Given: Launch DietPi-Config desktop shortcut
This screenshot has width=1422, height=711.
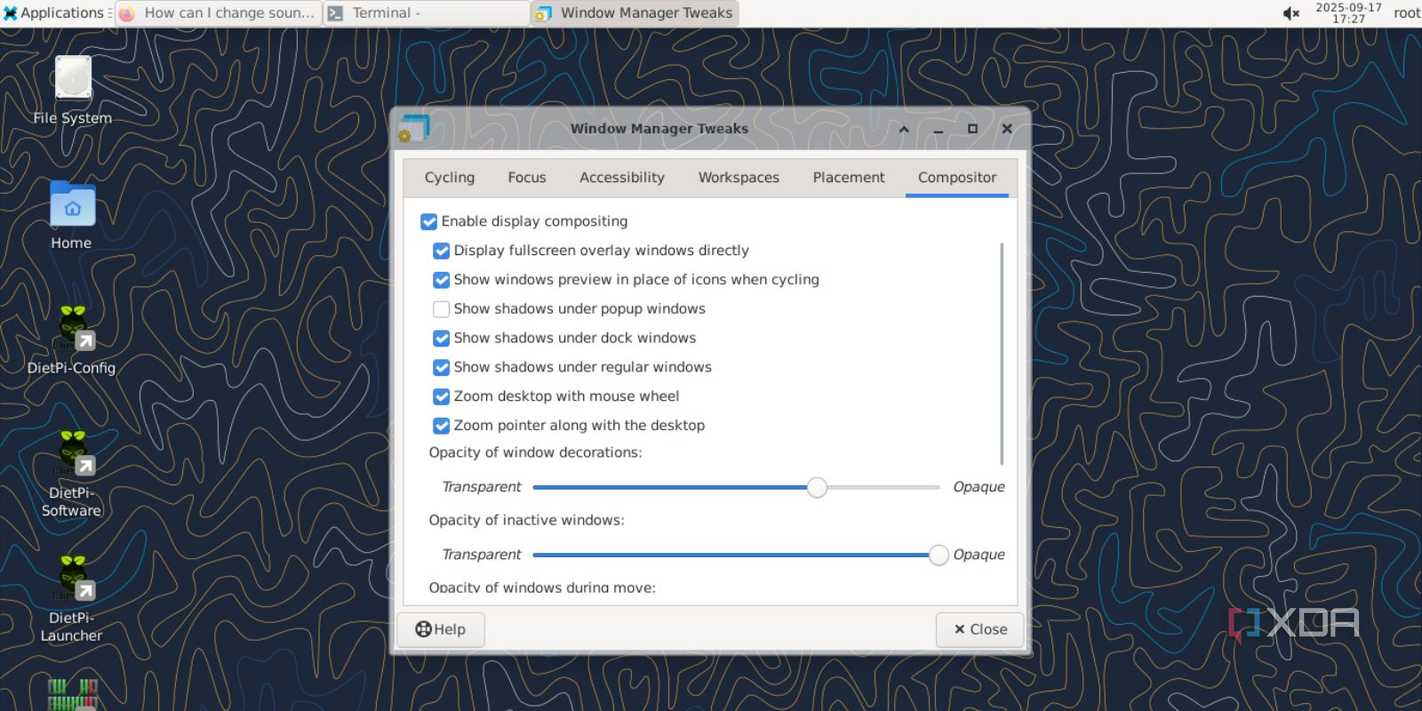Looking at the screenshot, I should click(x=72, y=340).
